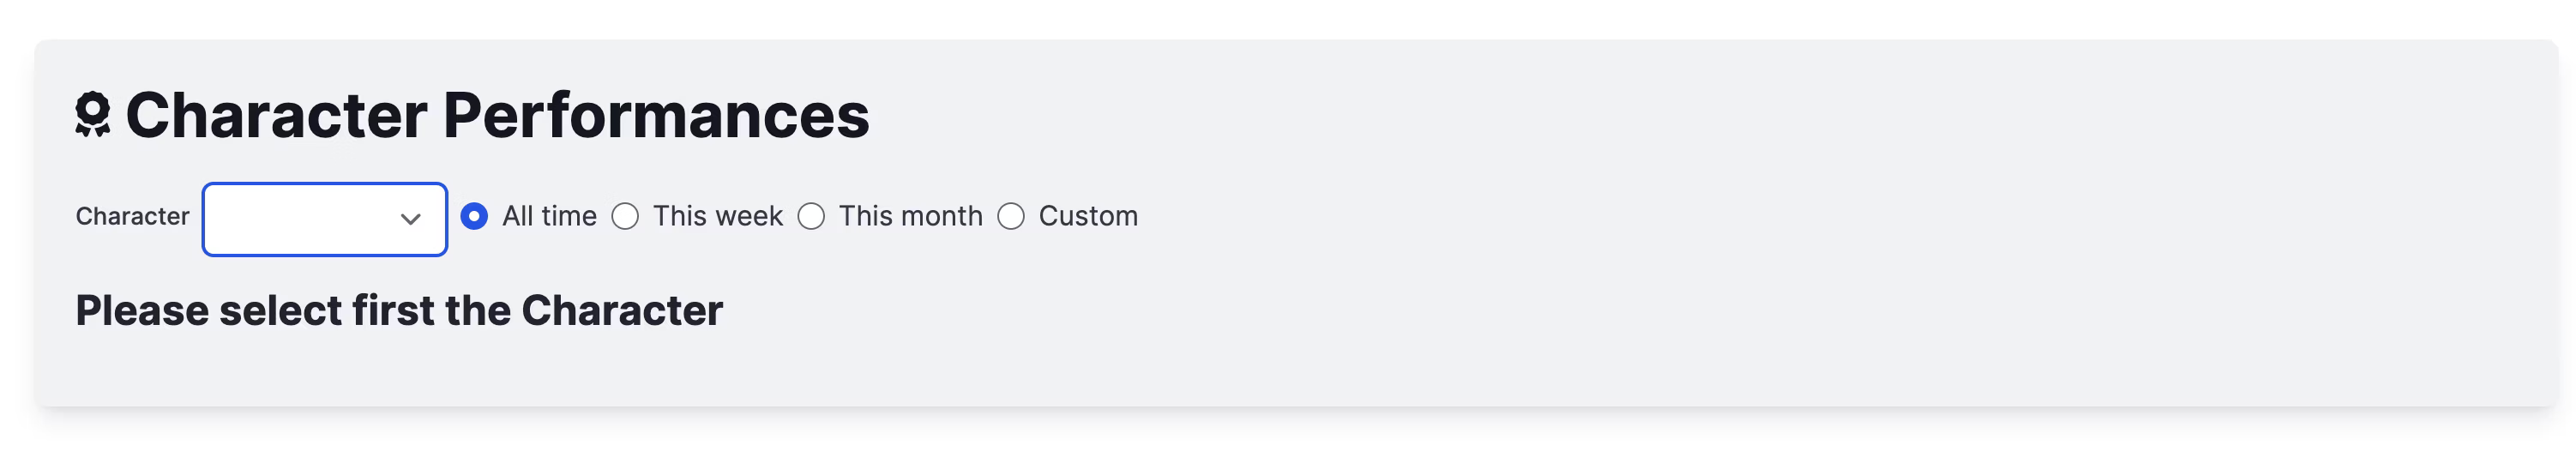
Task: Click the "Character" field label
Action: point(132,216)
